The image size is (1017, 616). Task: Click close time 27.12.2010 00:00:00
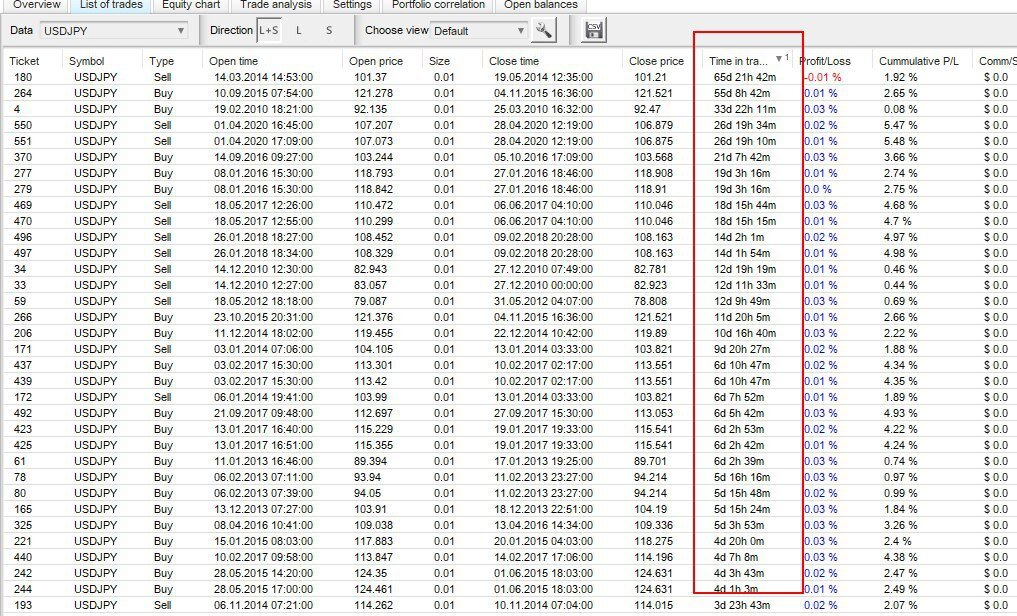pyautogui.click(x=544, y=285)
